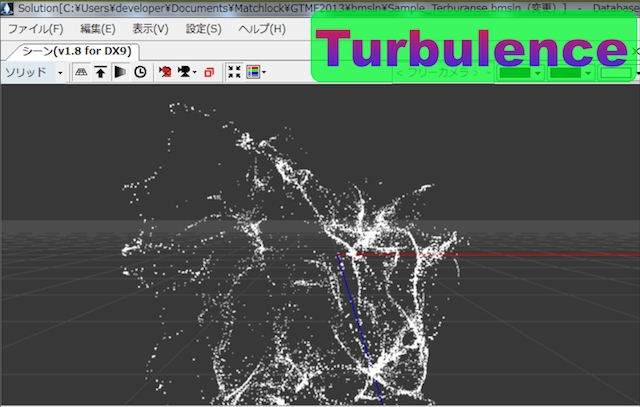The height and width of the screenshot is (407, 640).
Task: Select the シーン(v1.8 for DX9) tab
Action: 77,51
